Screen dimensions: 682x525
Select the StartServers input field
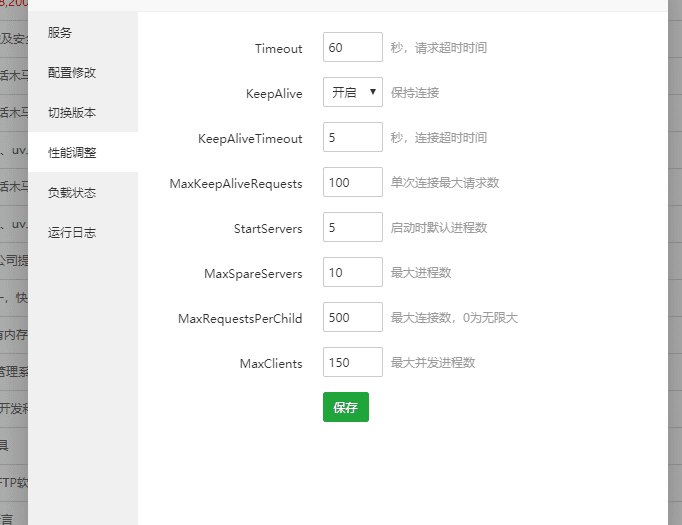click(352, 227)
